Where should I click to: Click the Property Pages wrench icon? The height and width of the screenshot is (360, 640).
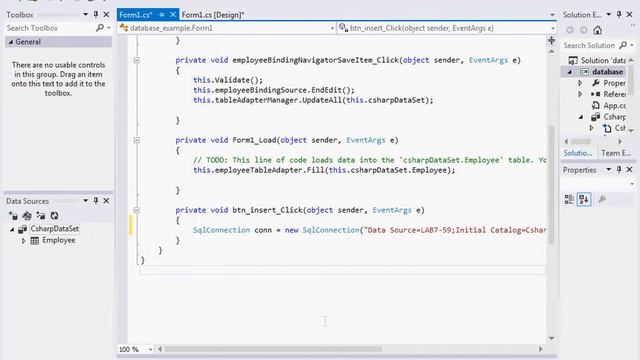pyautogui.click(x=602, y=199)
